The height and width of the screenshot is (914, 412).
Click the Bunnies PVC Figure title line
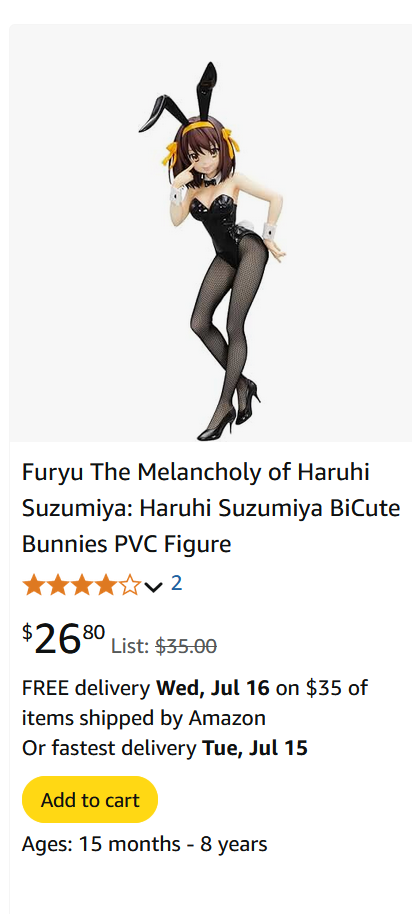126,544
